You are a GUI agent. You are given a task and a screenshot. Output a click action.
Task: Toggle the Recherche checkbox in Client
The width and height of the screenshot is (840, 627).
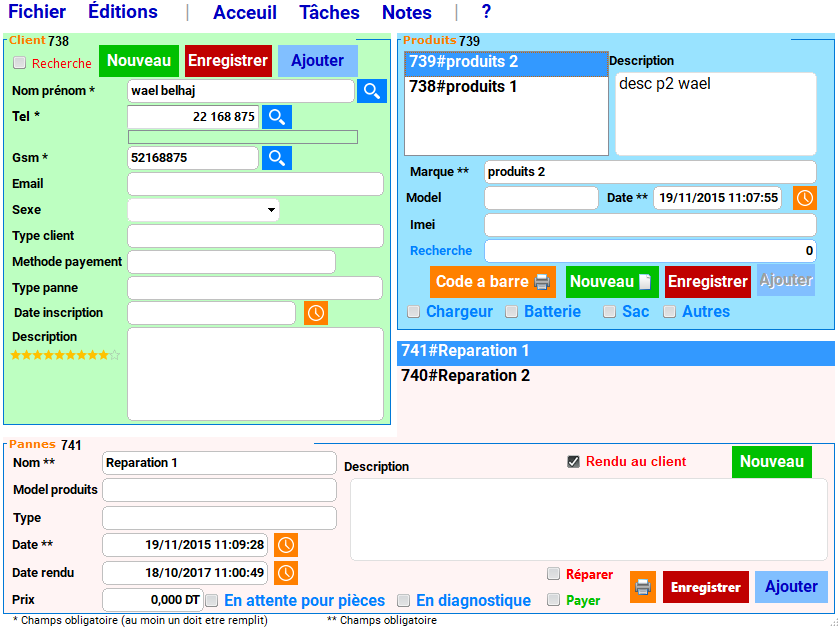click(20, 63)
